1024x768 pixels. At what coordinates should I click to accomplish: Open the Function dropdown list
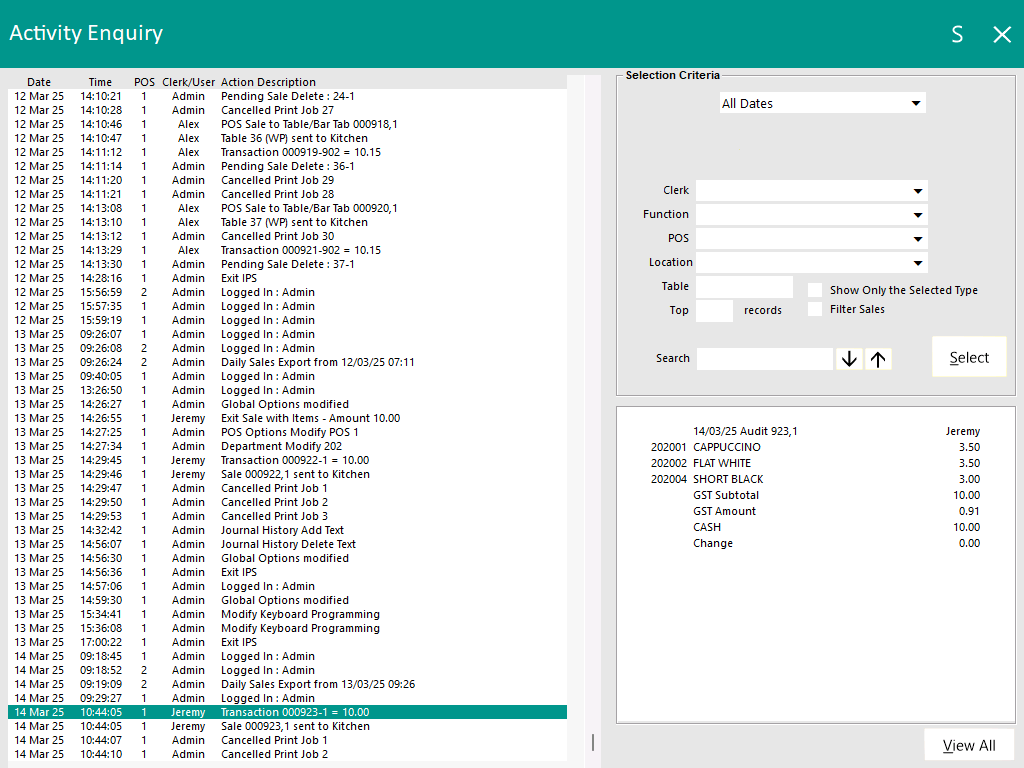point(811,215)
